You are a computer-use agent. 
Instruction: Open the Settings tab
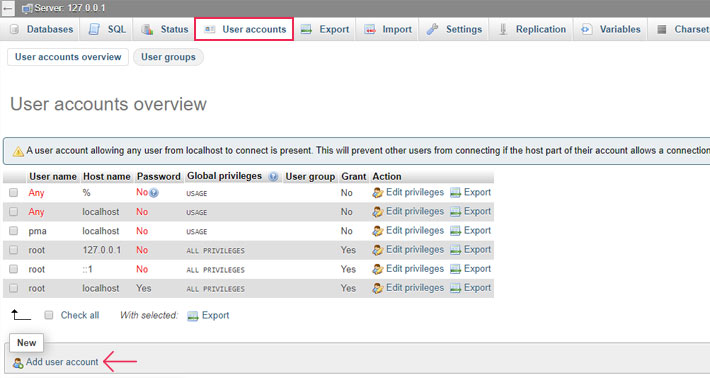pos(454,29)
